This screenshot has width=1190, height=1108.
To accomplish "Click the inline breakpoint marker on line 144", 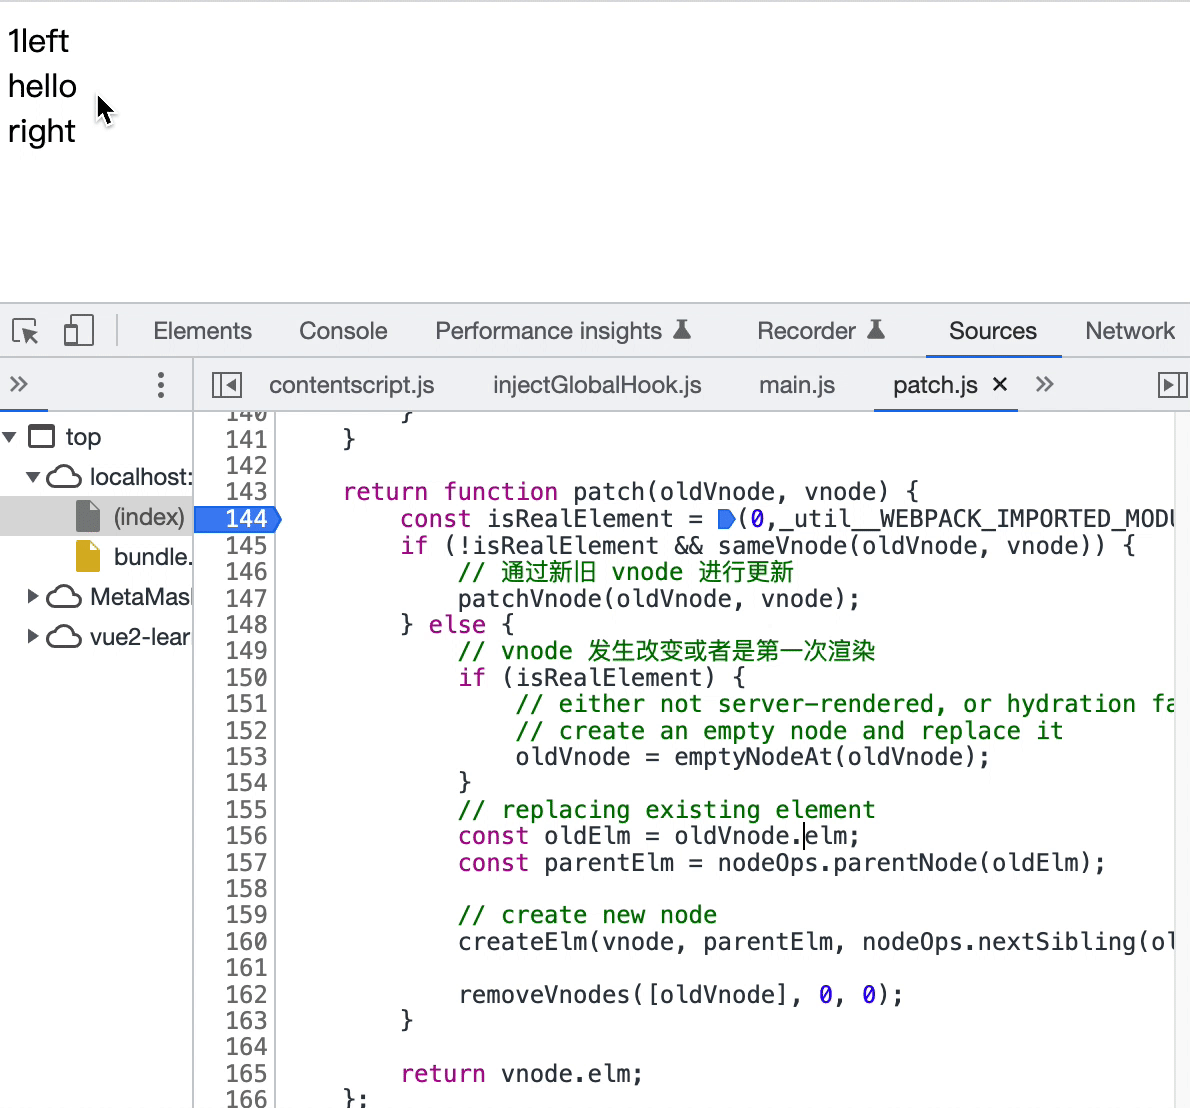I will pyautogui.click(x=726, y=519).
